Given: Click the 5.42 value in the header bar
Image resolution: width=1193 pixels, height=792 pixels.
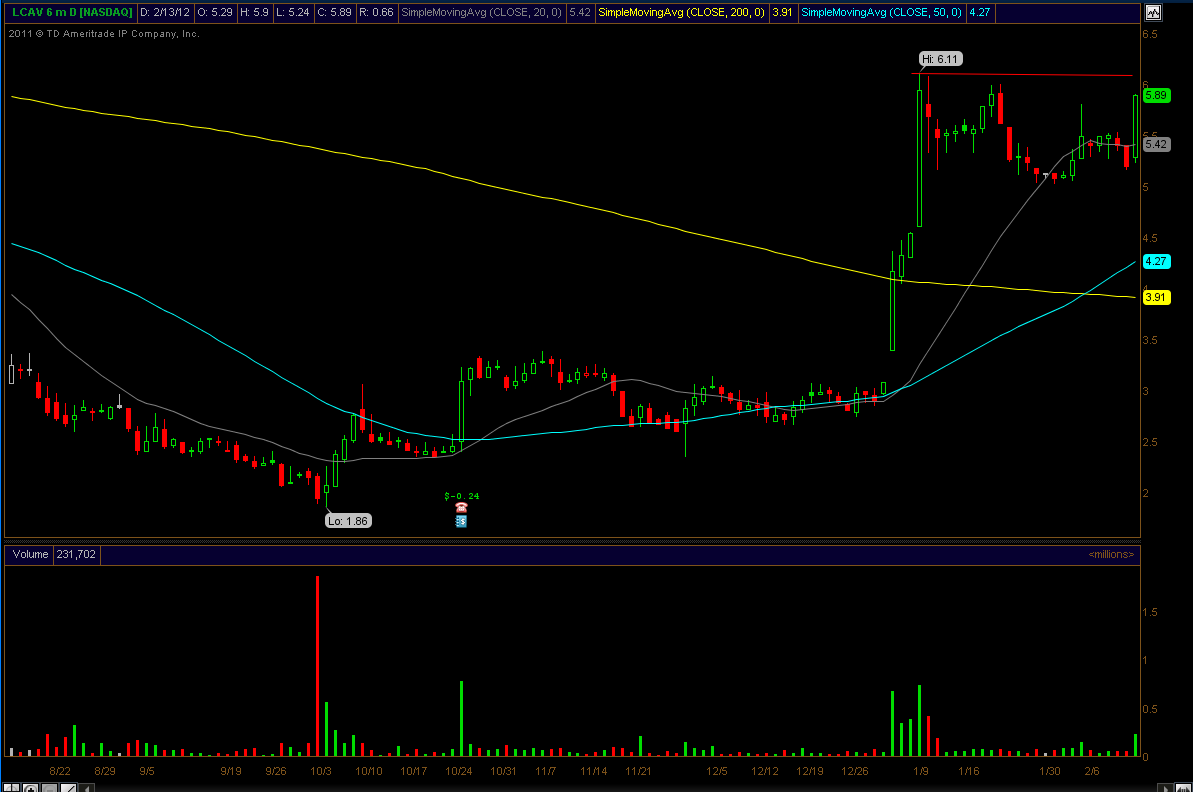Looking at the screenshot, I should (580, 12).
